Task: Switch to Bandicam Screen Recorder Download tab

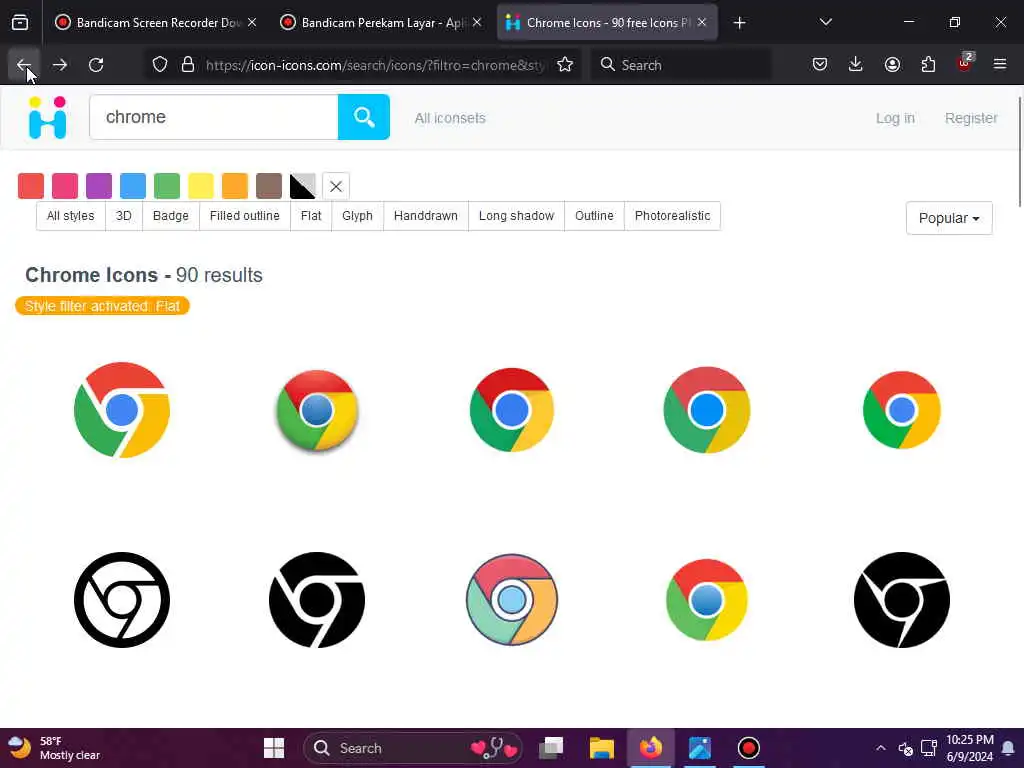Action: click(x=155, y=23)
